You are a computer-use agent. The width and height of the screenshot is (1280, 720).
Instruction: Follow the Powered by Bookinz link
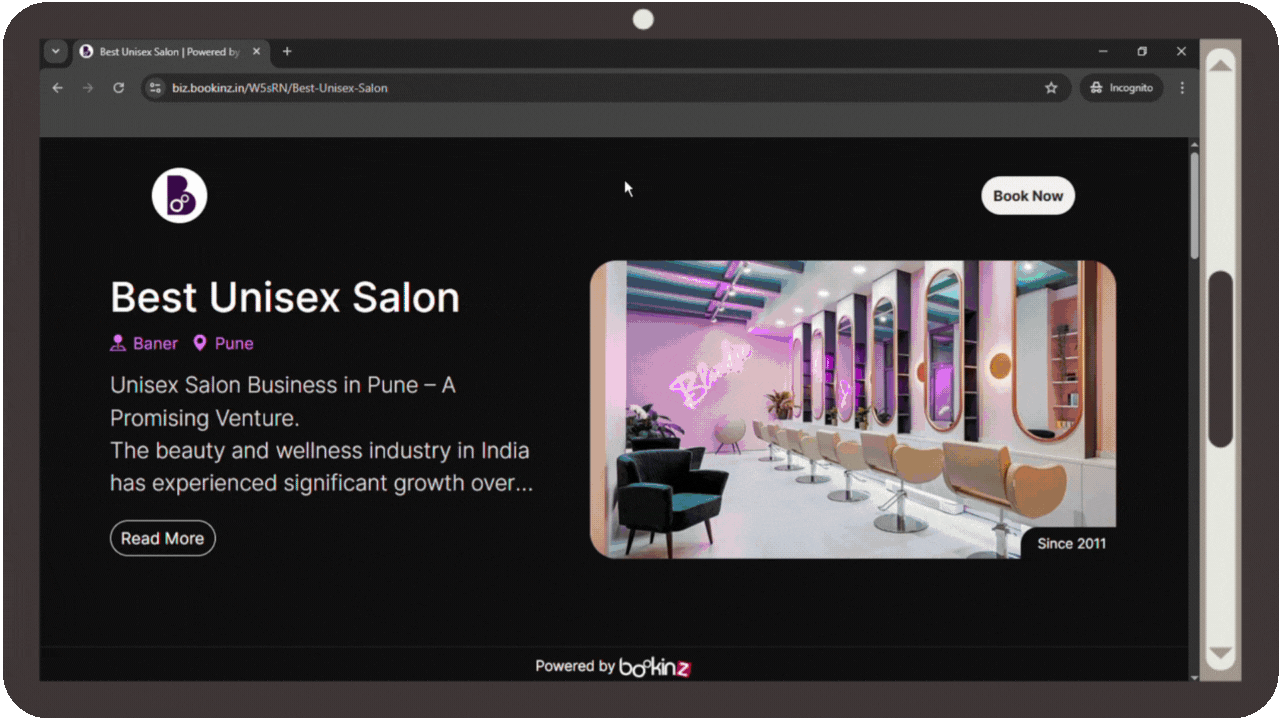pos(614,666)
